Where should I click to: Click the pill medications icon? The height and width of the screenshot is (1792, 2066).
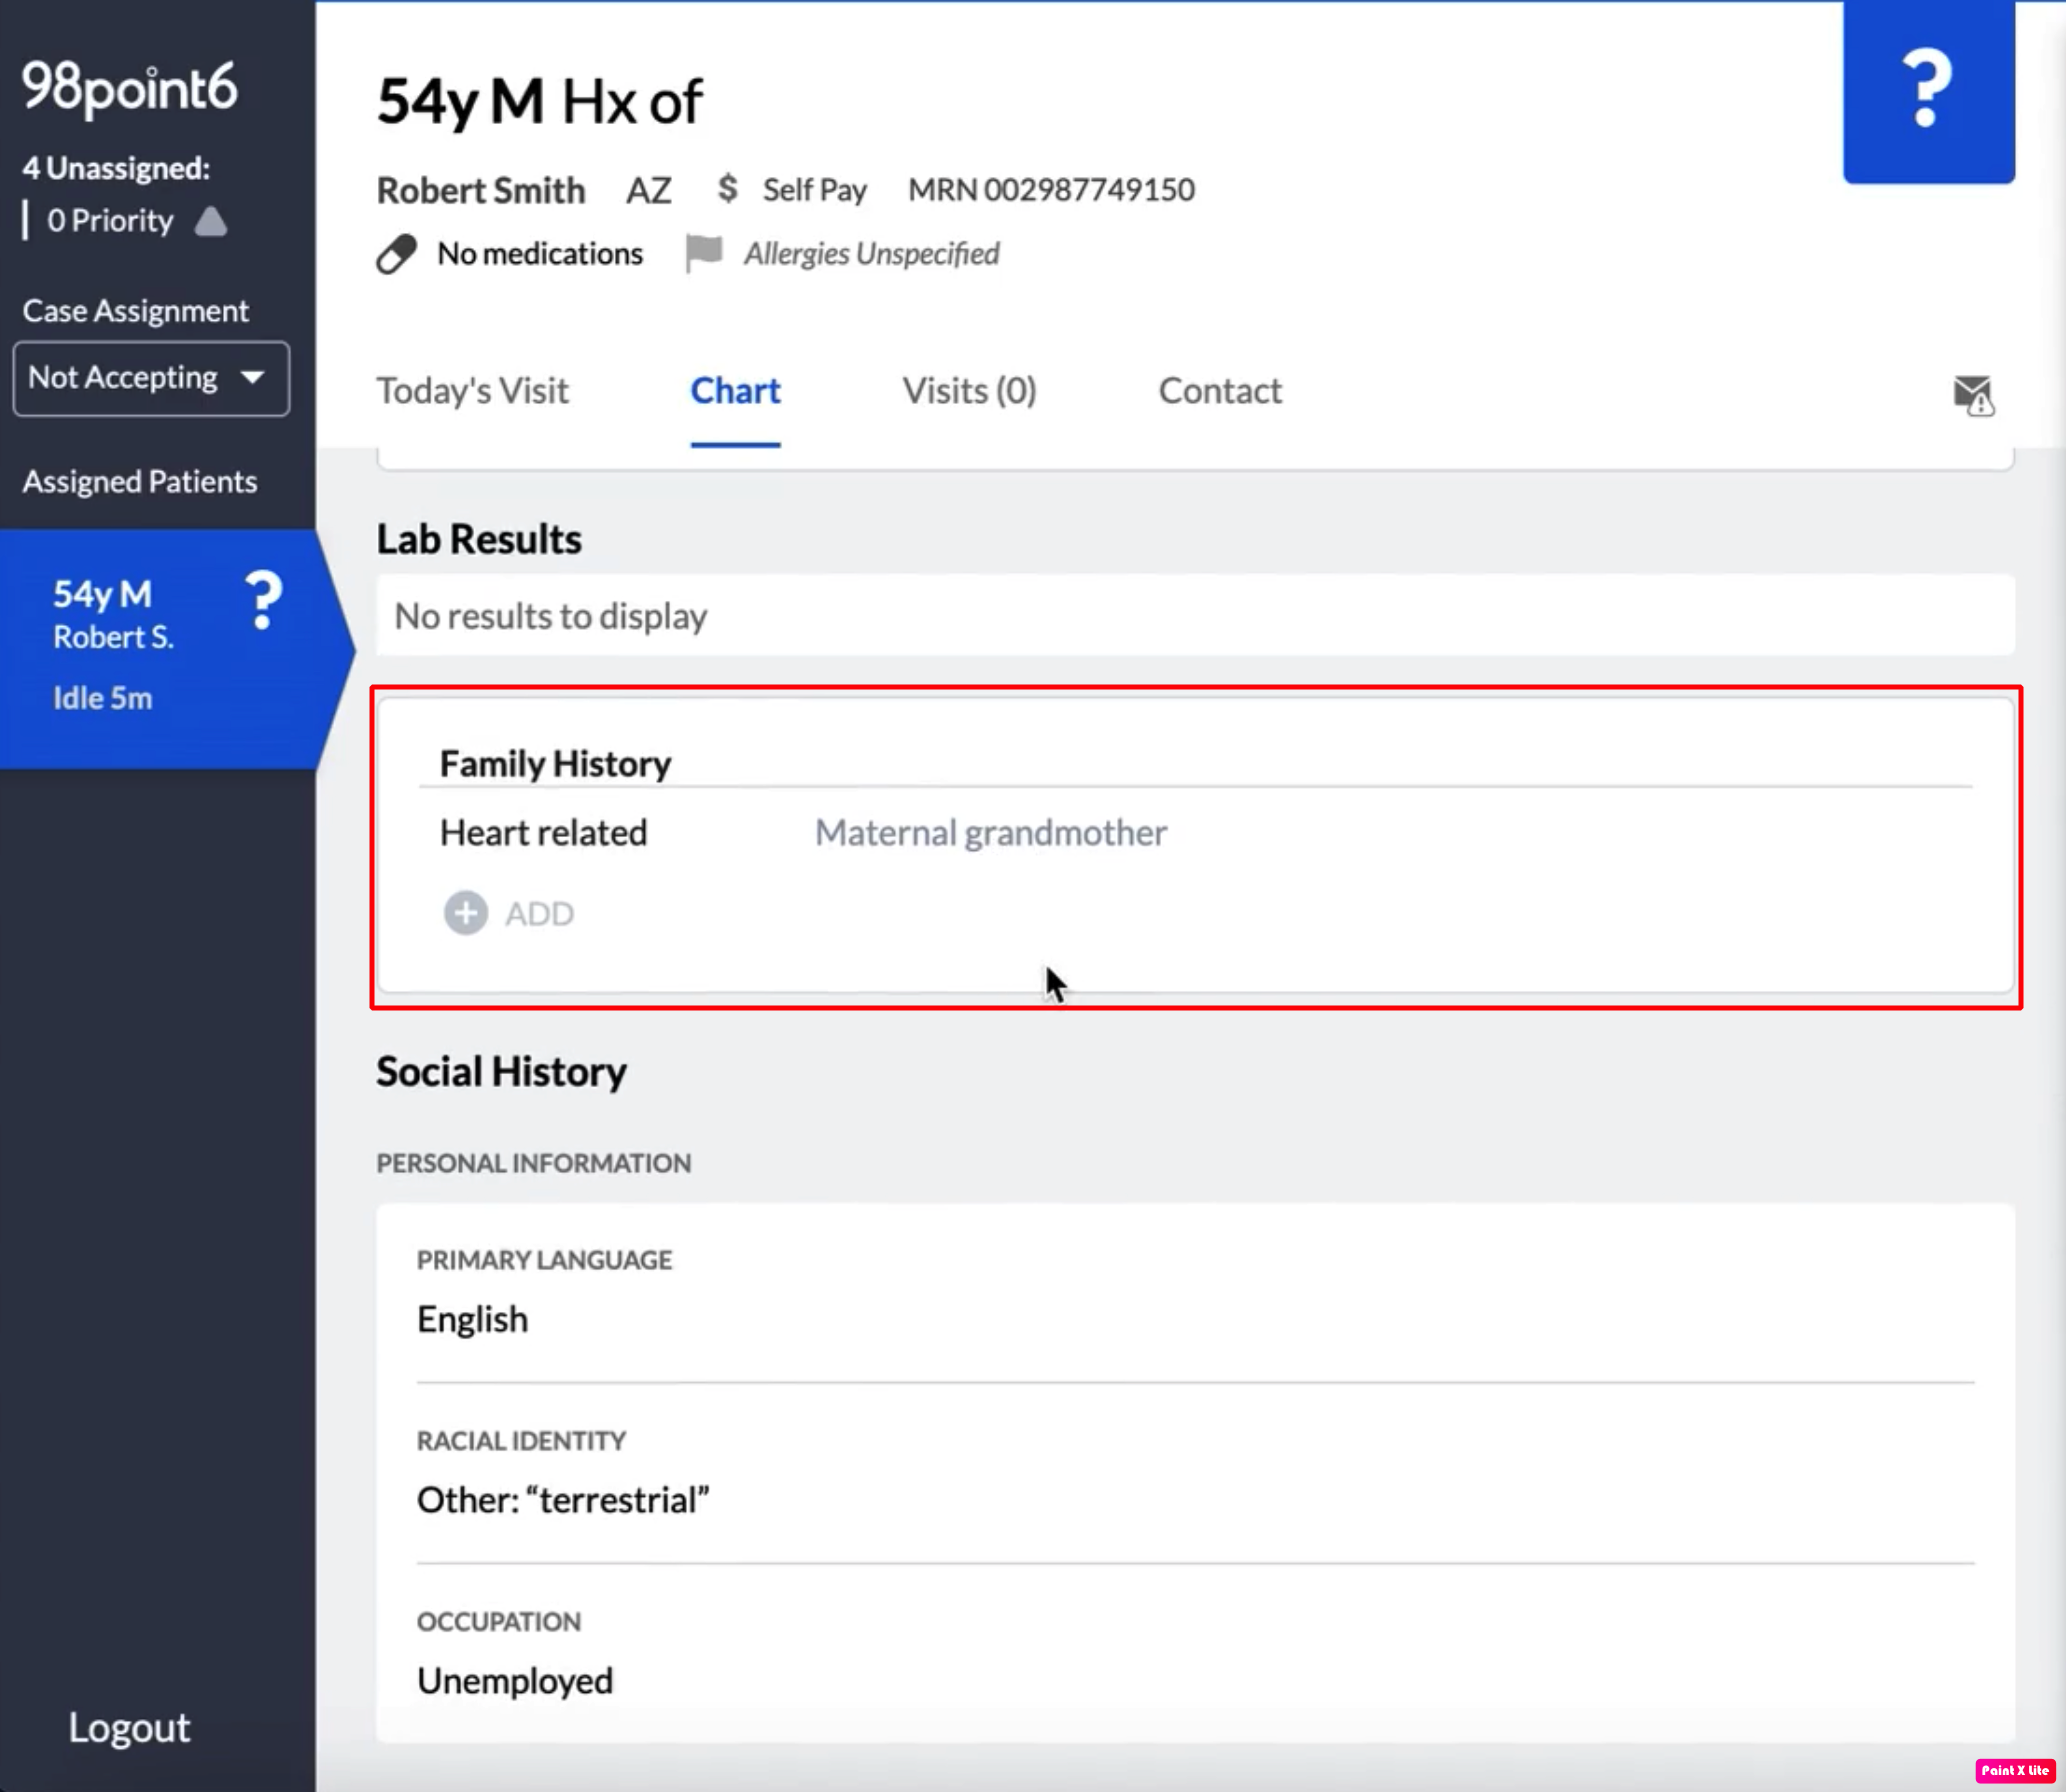[396, 254]
